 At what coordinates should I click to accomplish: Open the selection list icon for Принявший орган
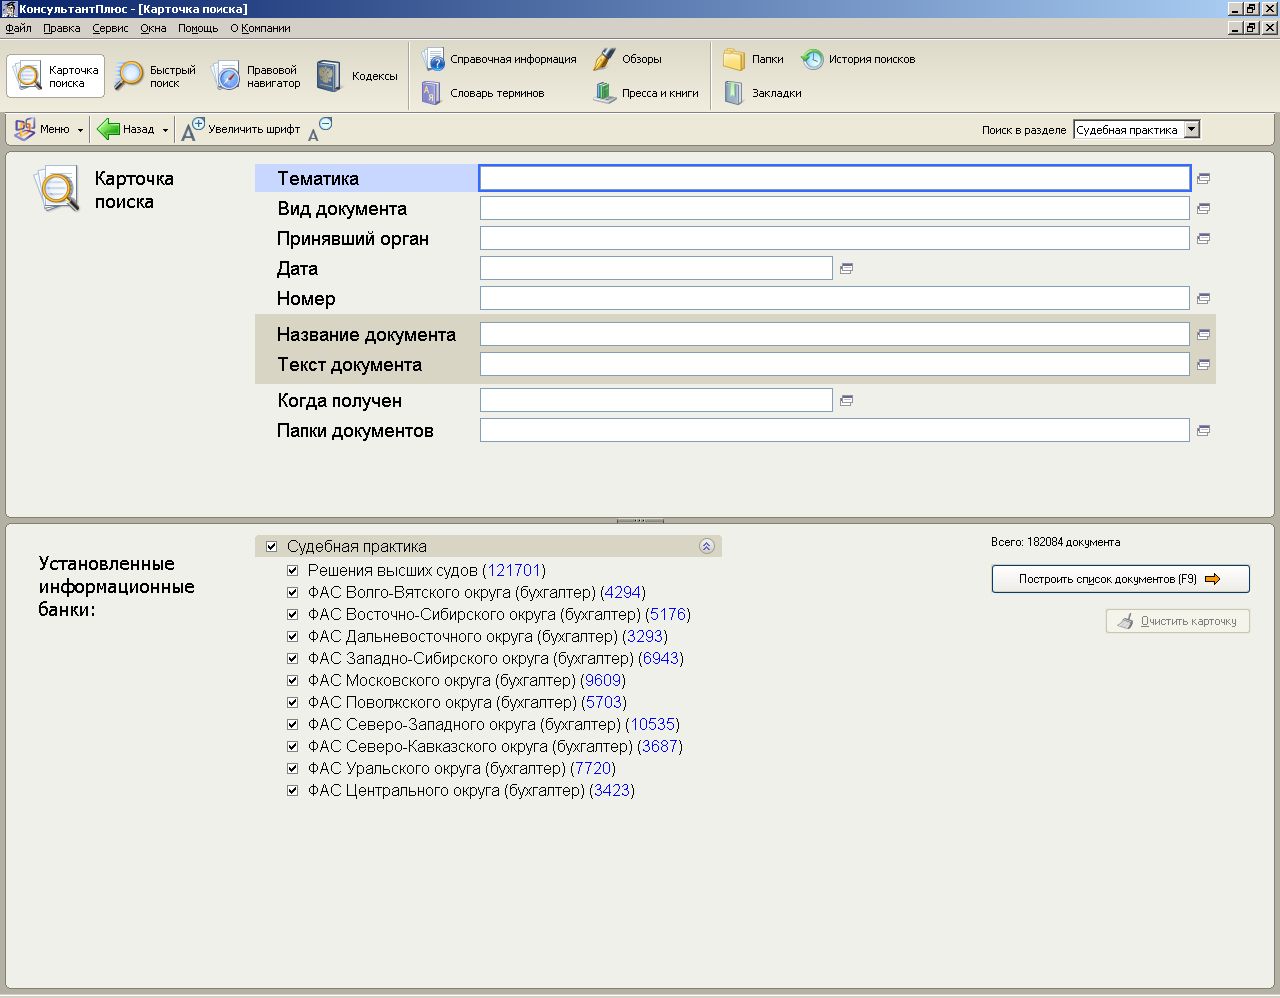[x=1204, y=238]
